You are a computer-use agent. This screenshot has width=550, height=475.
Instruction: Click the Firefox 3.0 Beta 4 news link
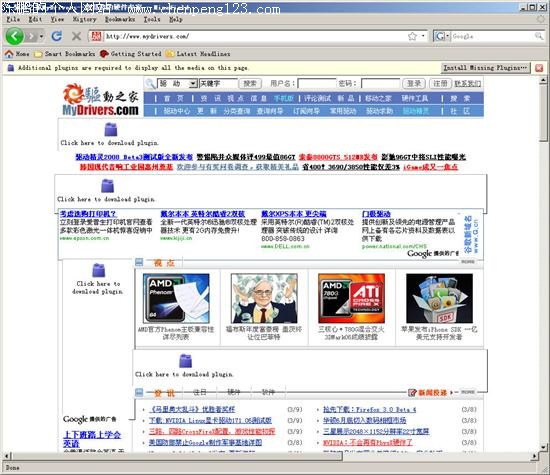369,409
